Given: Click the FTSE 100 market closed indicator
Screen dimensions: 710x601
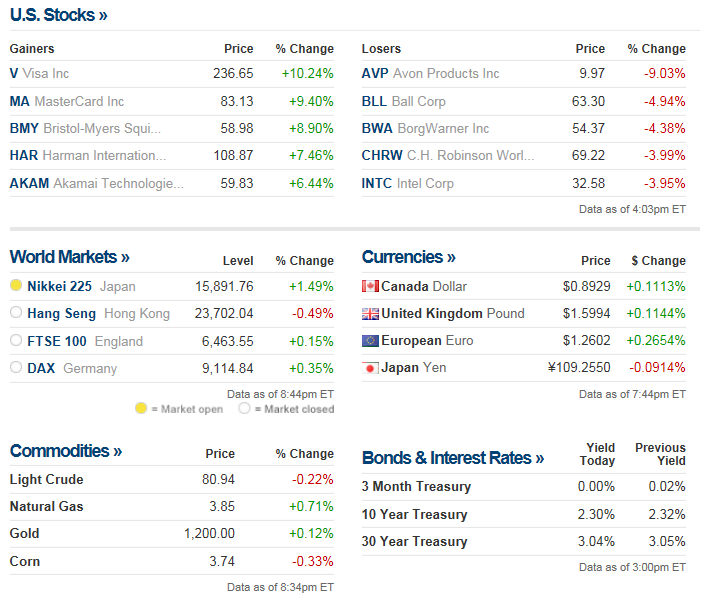Looking at the screenshot, I should coord(16,341).
